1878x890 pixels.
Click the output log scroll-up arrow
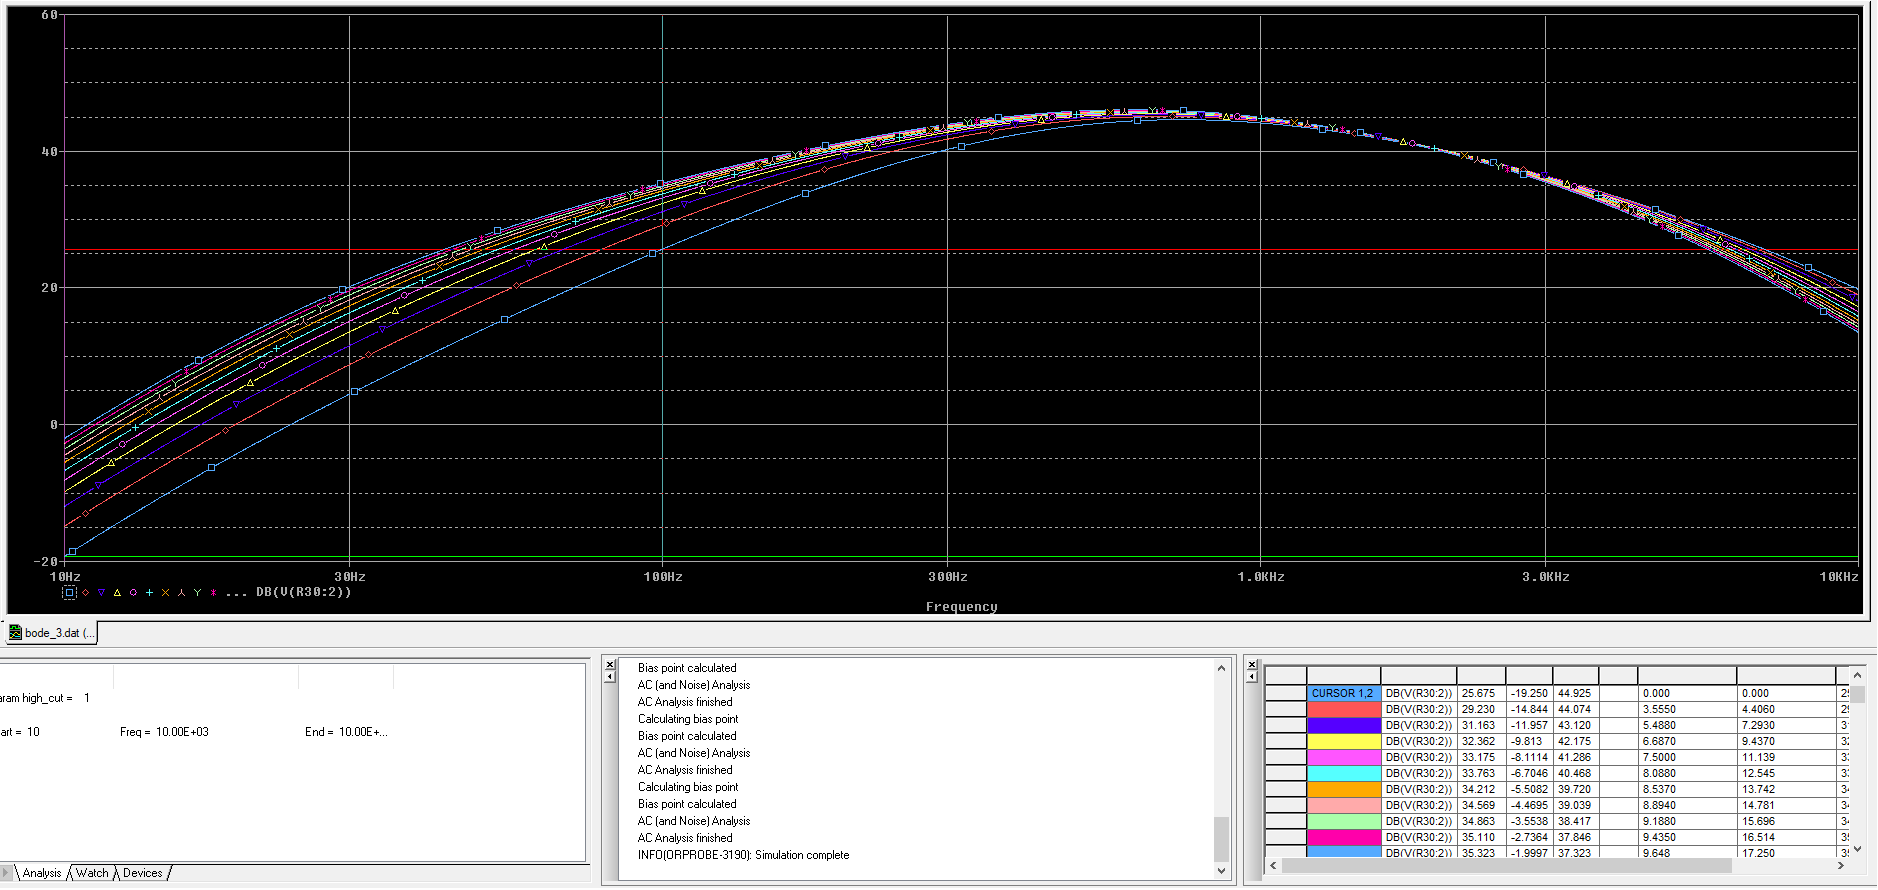pyautogui.click(x=1221, y=668)
